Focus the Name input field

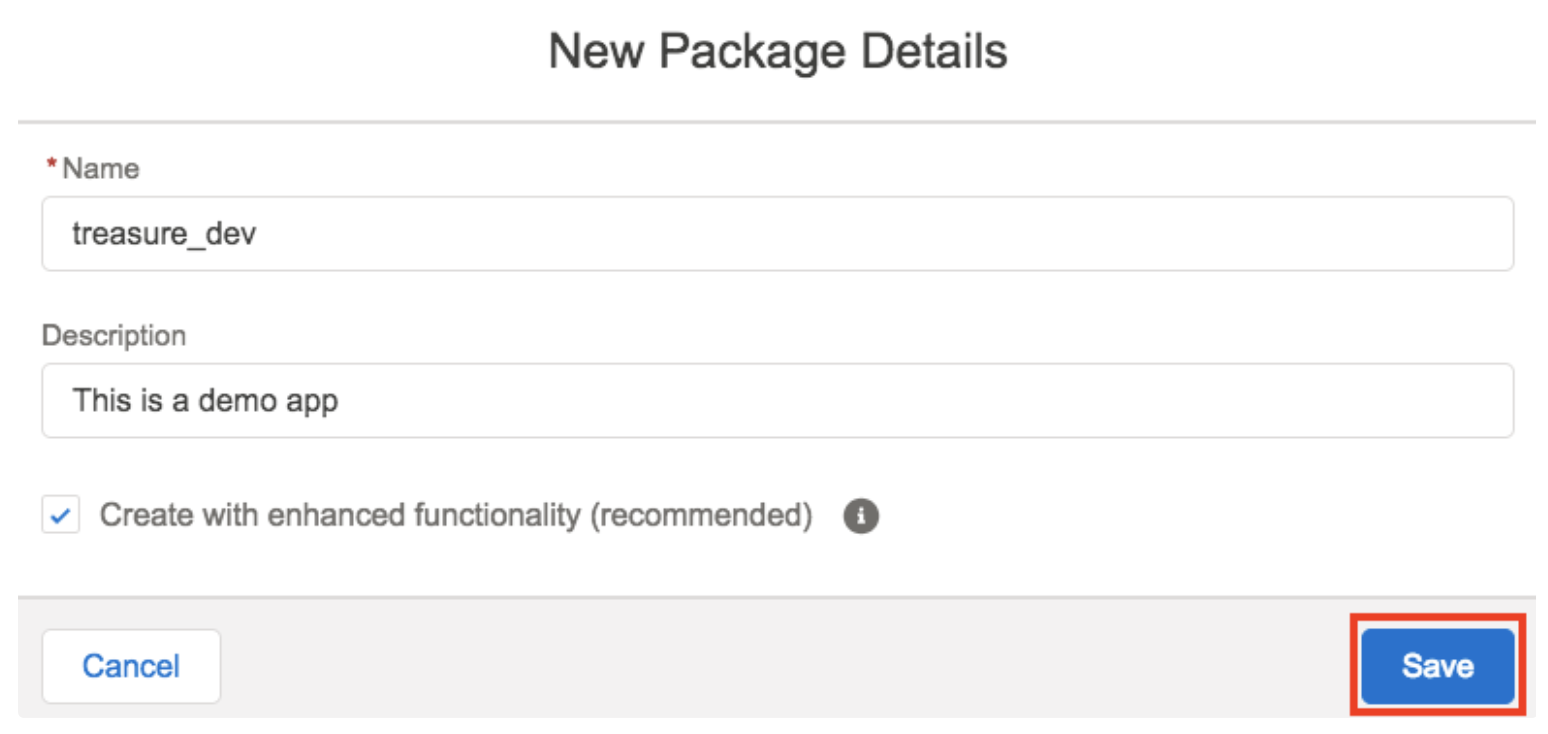pyautogui.click(x=777, y=233)
